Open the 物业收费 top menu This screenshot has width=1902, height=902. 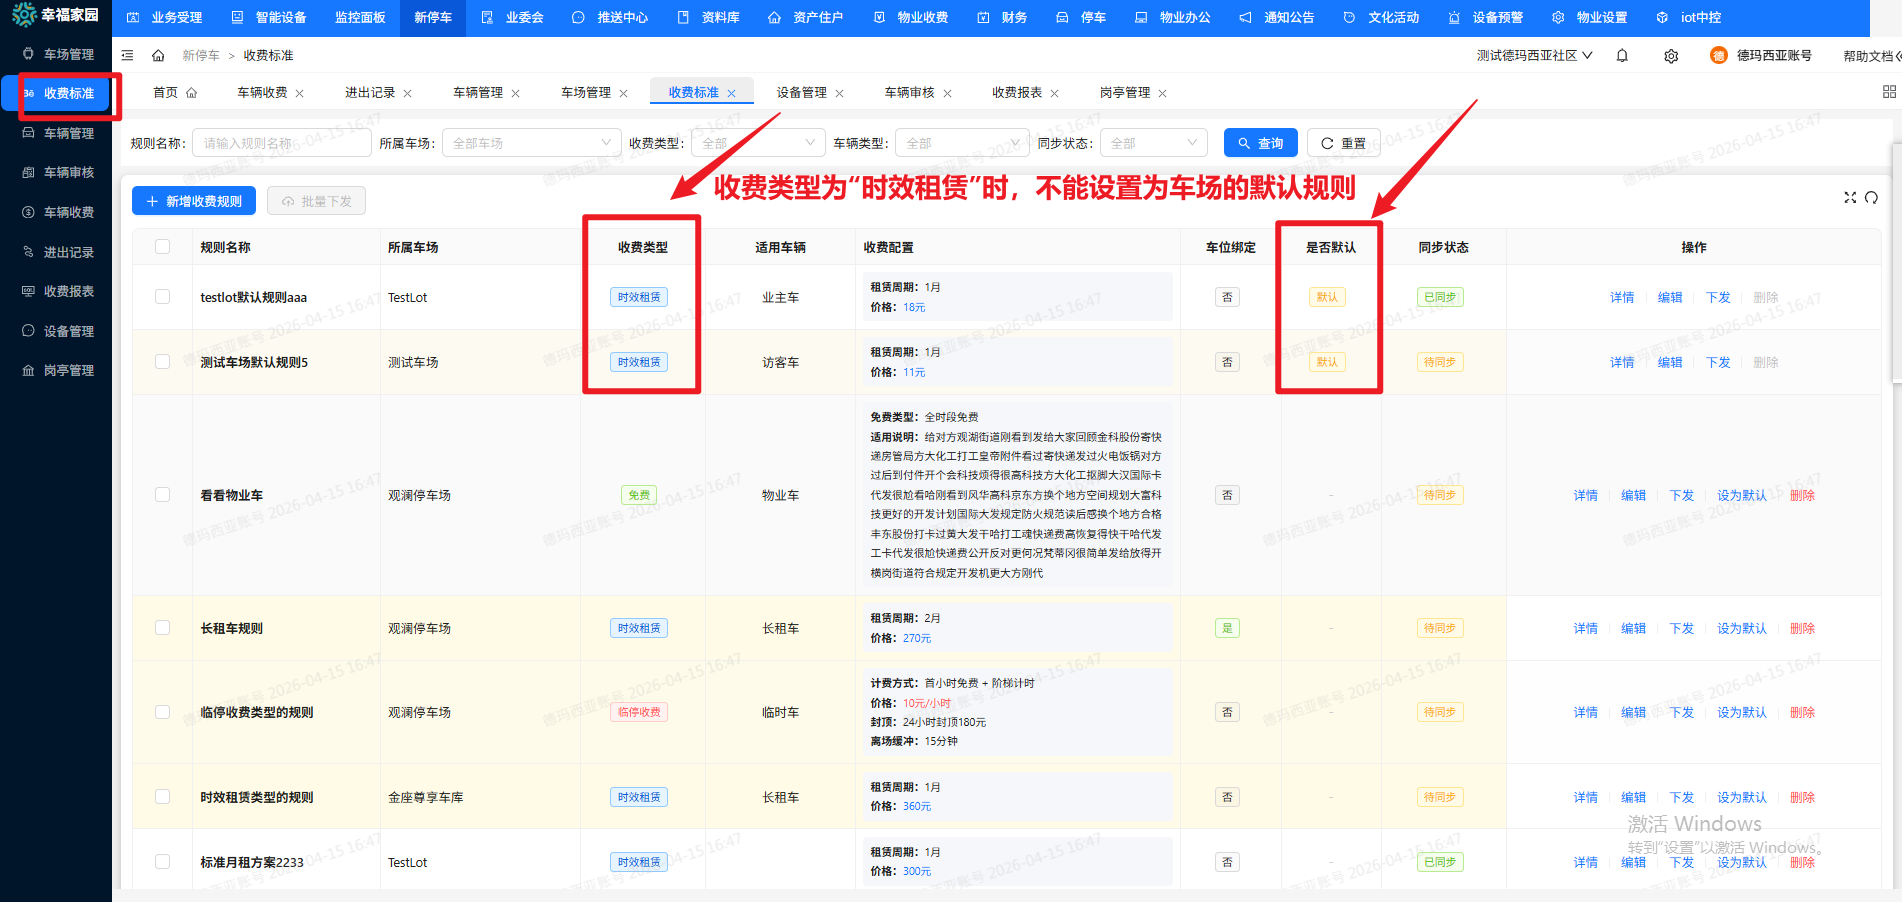coord(911,18)
